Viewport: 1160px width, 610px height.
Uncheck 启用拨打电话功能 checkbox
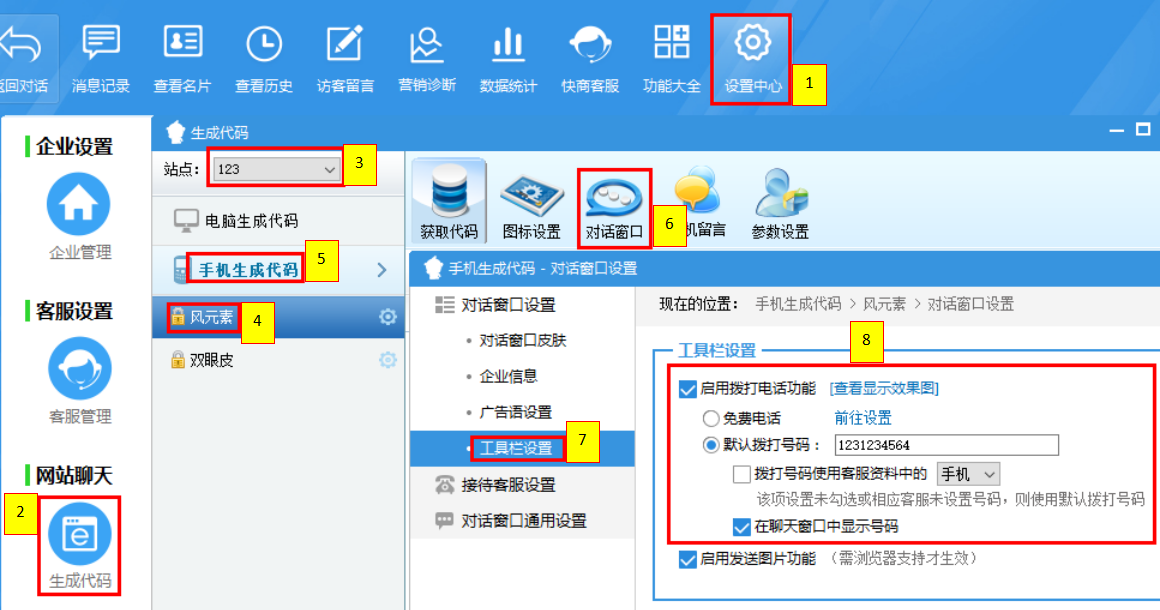[687, 389]
